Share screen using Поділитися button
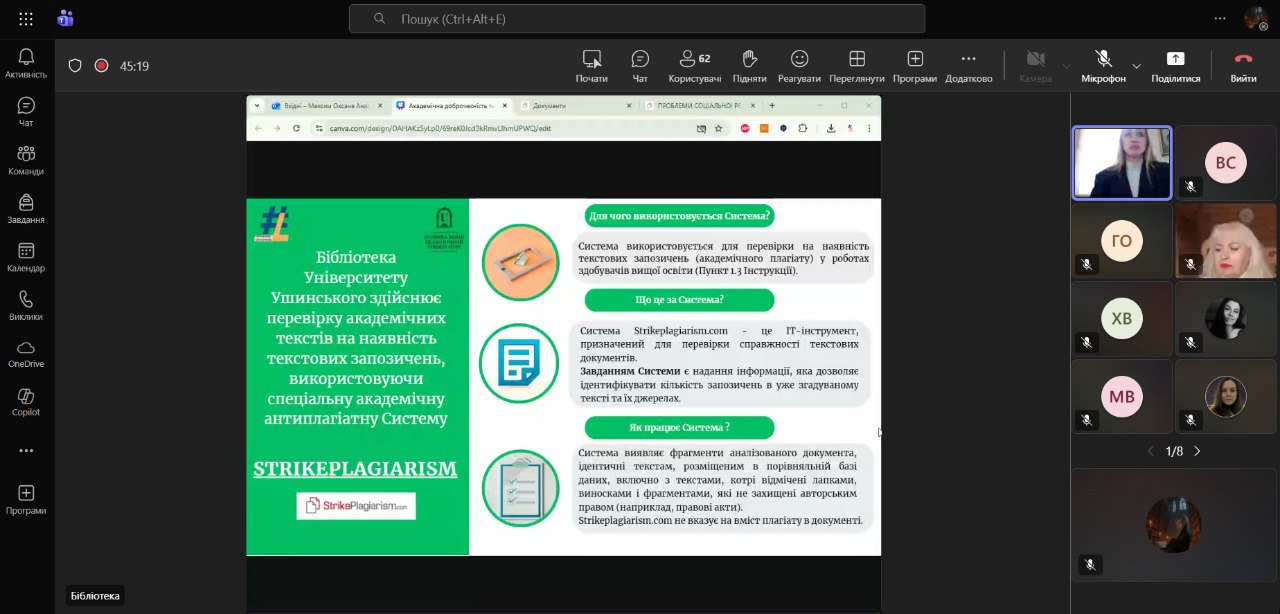Image resolution: width=1280 pixels, height=614 pixels. [1175, 65]
